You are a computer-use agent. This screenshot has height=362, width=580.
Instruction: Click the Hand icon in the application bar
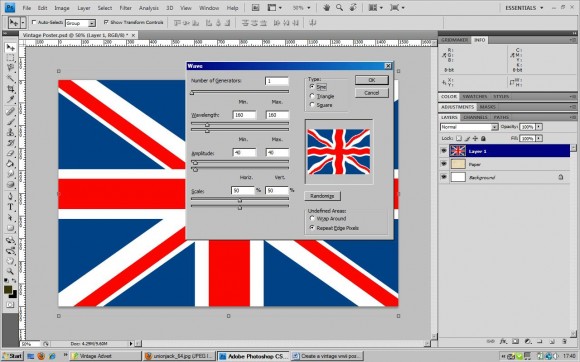(x=326, y=7)
